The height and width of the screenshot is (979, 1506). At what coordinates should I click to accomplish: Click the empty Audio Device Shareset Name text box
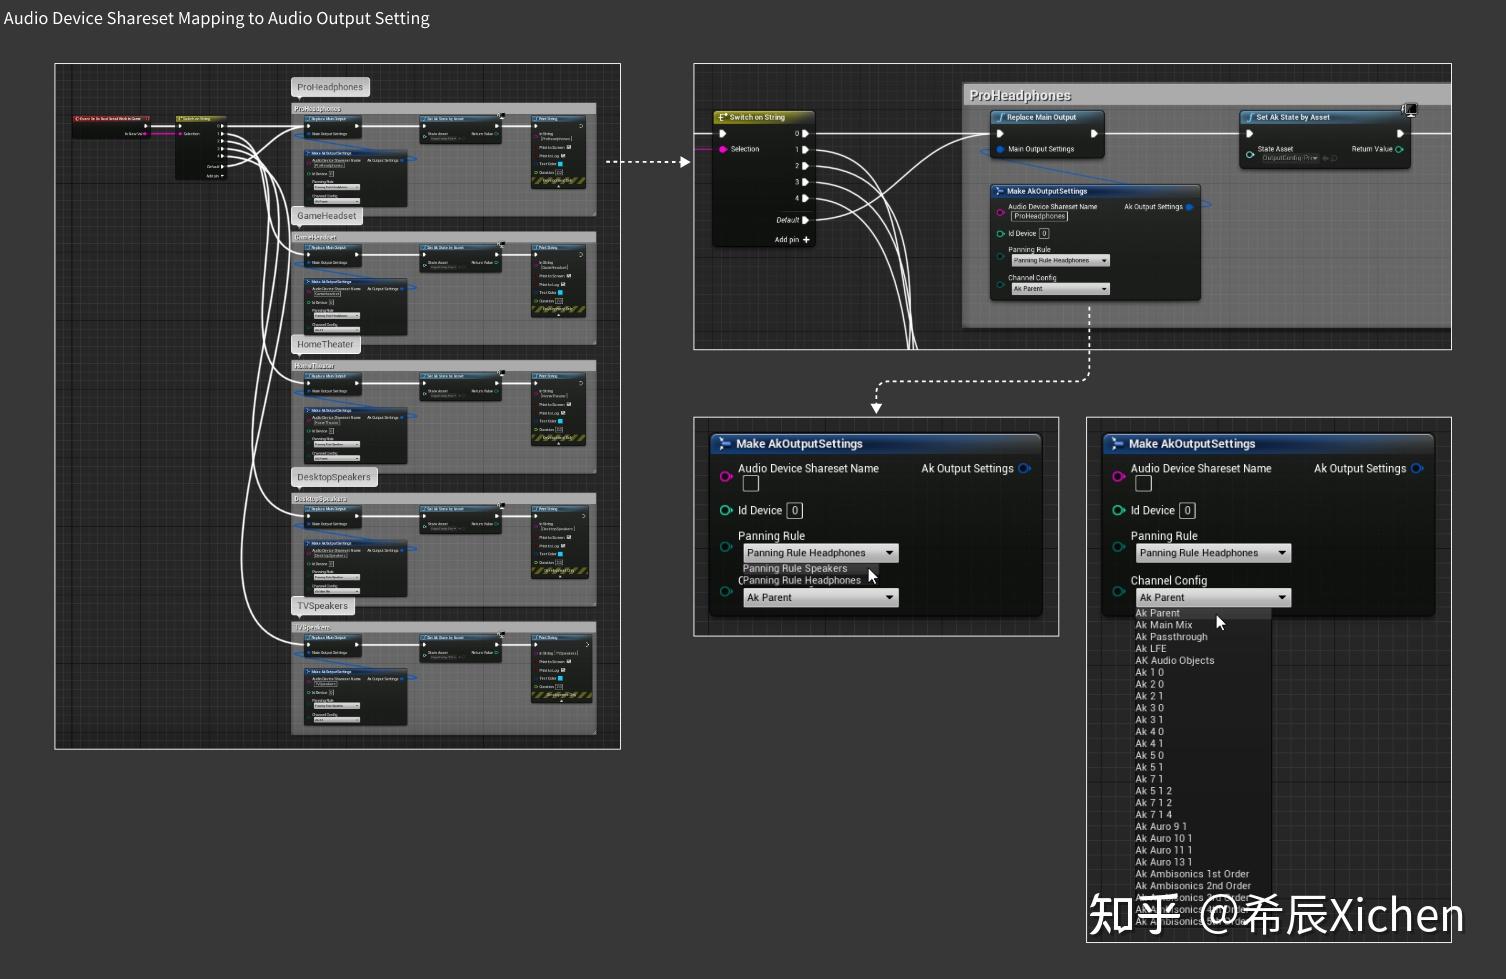pos(750,483)
